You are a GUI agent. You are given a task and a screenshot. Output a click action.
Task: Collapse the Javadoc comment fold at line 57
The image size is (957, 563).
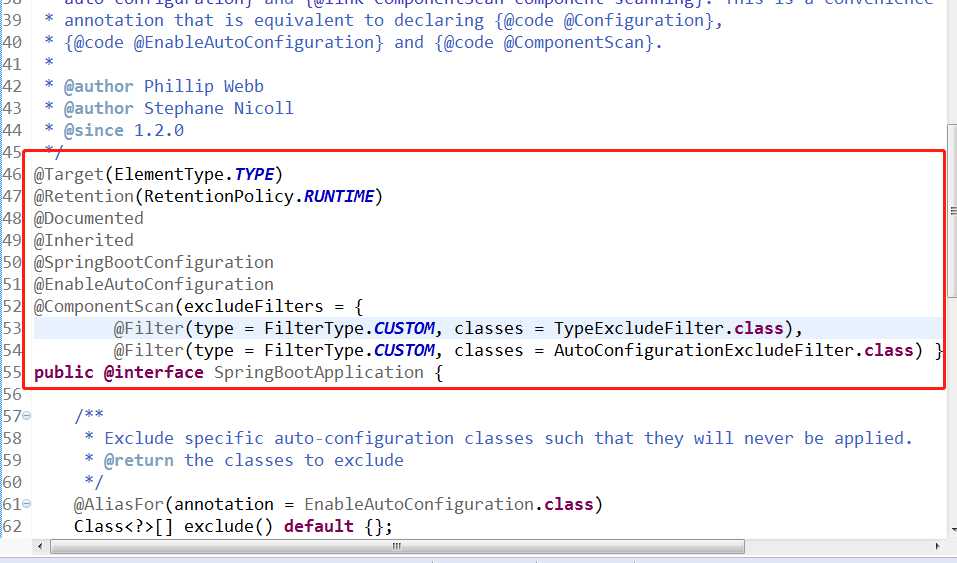[x=27, y=416]
